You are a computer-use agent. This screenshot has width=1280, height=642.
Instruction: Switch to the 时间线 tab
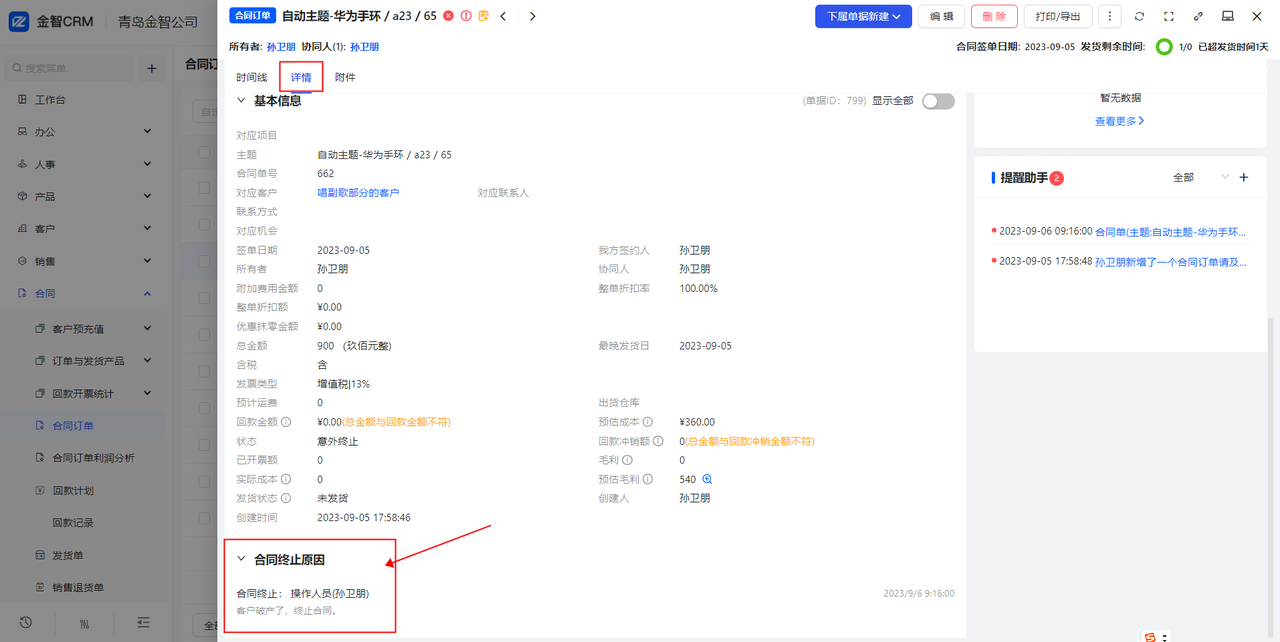click(252, 77)
